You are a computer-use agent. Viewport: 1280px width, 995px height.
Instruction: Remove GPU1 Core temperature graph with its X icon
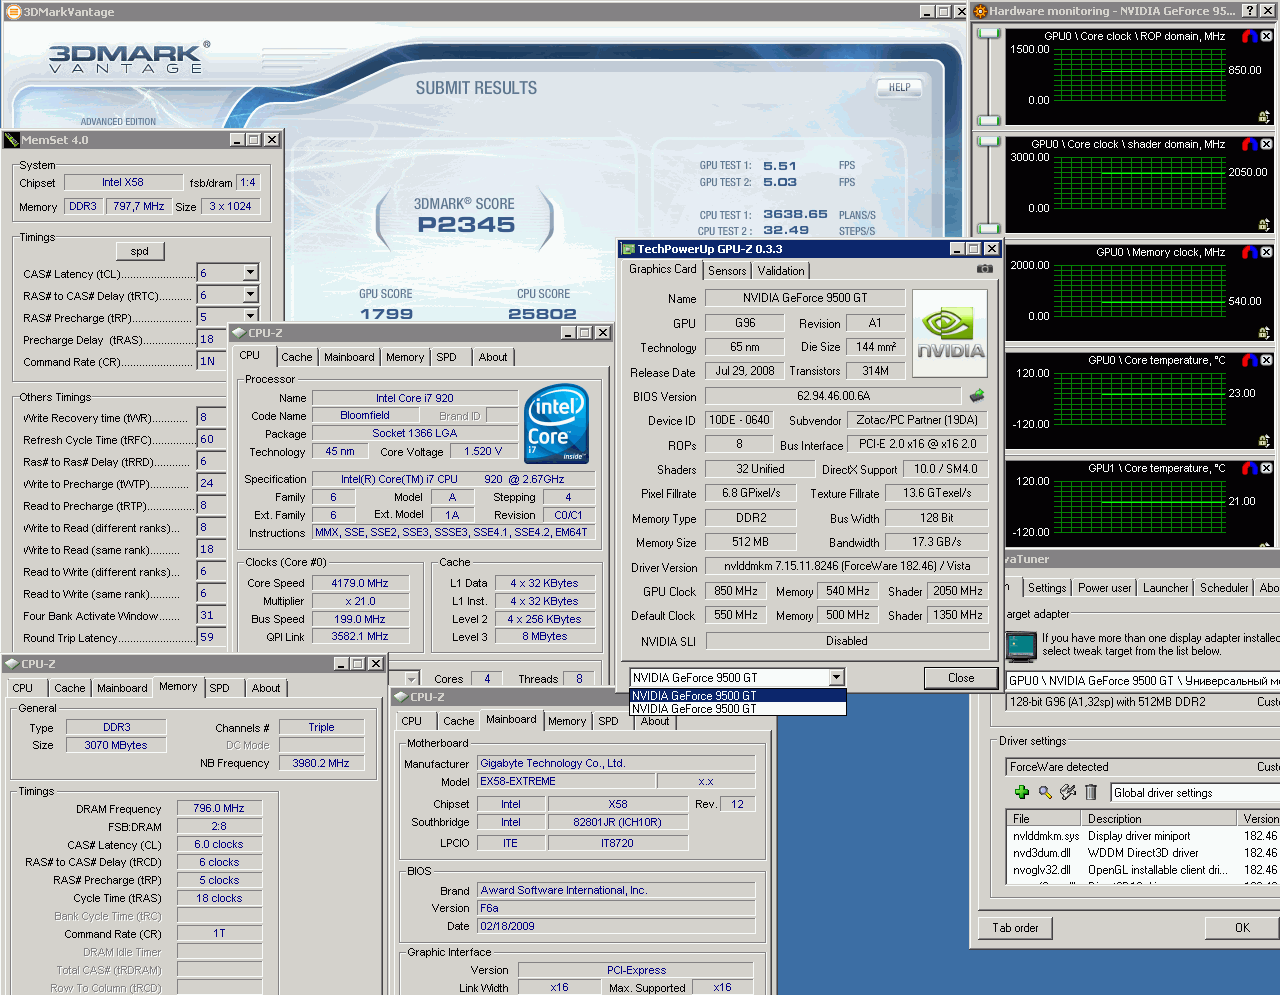pos(1266,468)
